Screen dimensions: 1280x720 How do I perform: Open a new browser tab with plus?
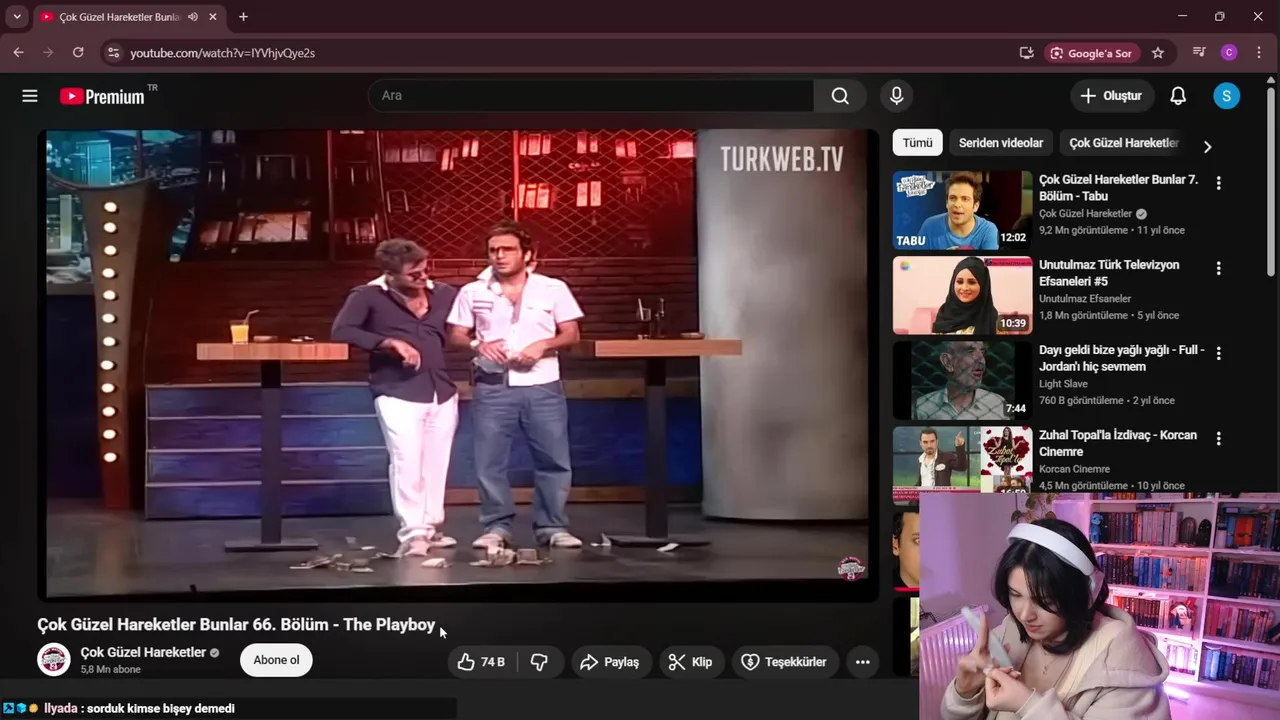(243, 17)
